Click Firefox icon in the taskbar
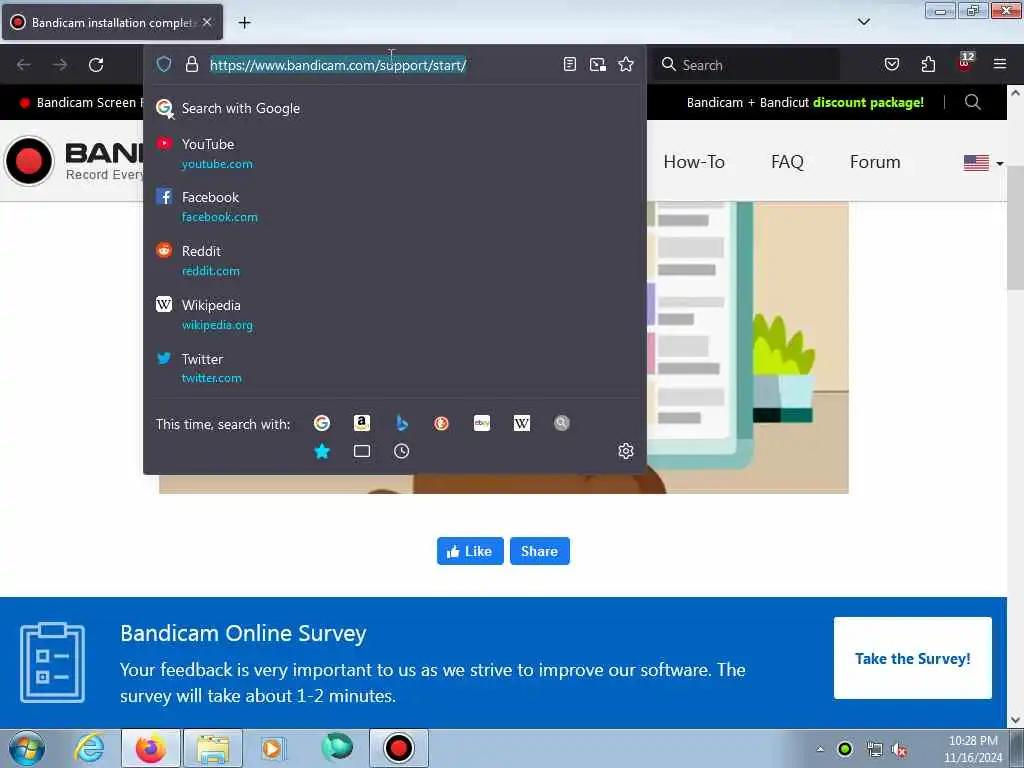The image size is (1024, 768). click(151, 748)
